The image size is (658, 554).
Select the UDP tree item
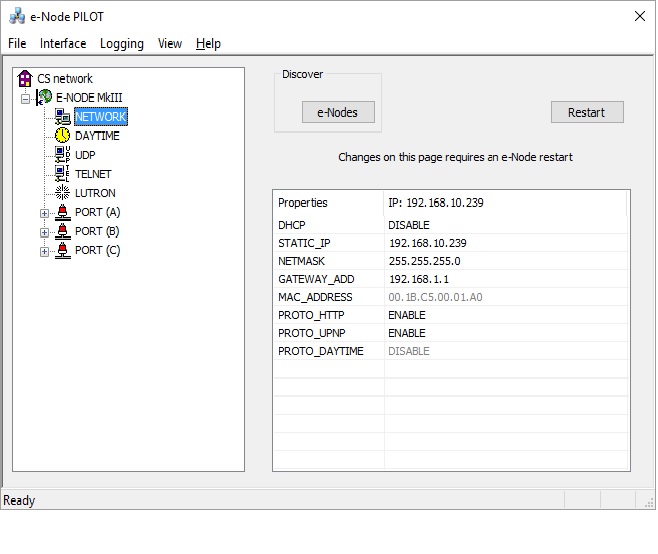pos(85,155)
